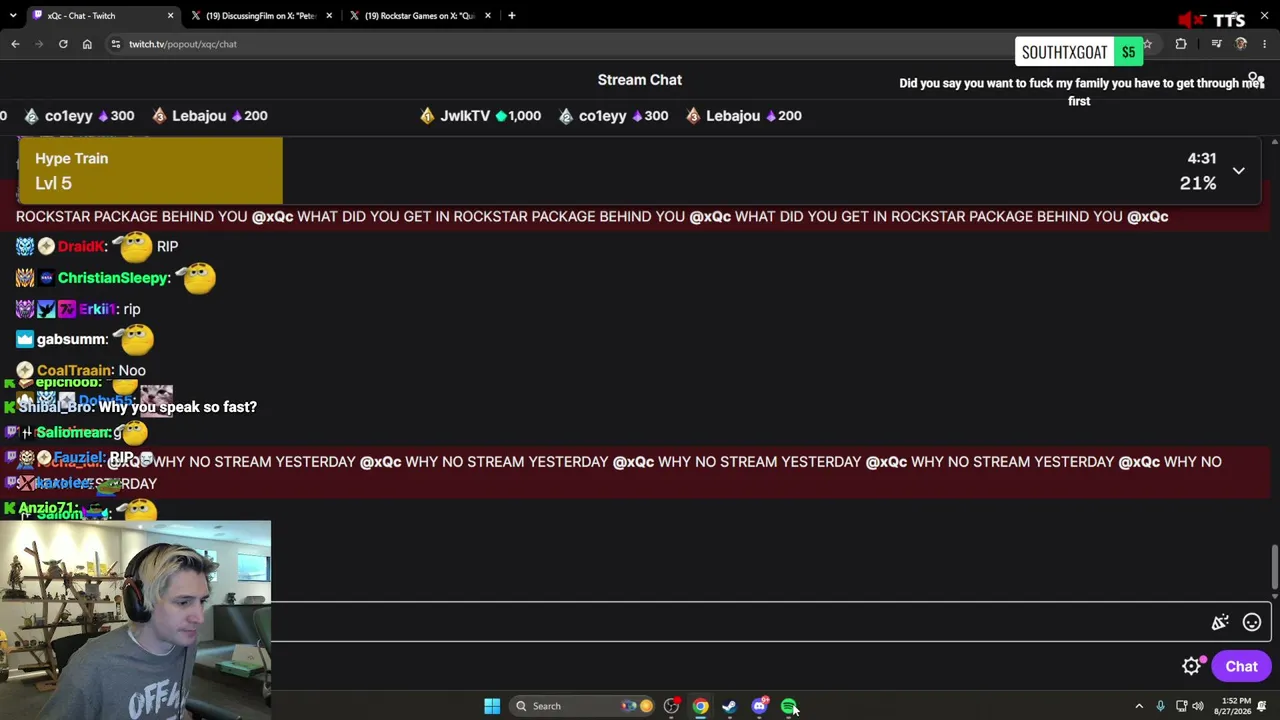Click the gabsumm username in chat
The width and height of the screenshot is (1280, 720).
[x=70, y=340]
